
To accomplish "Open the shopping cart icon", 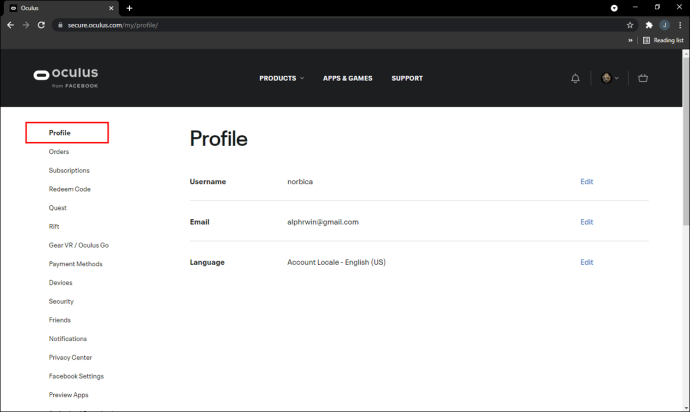I will coord(643,78).
